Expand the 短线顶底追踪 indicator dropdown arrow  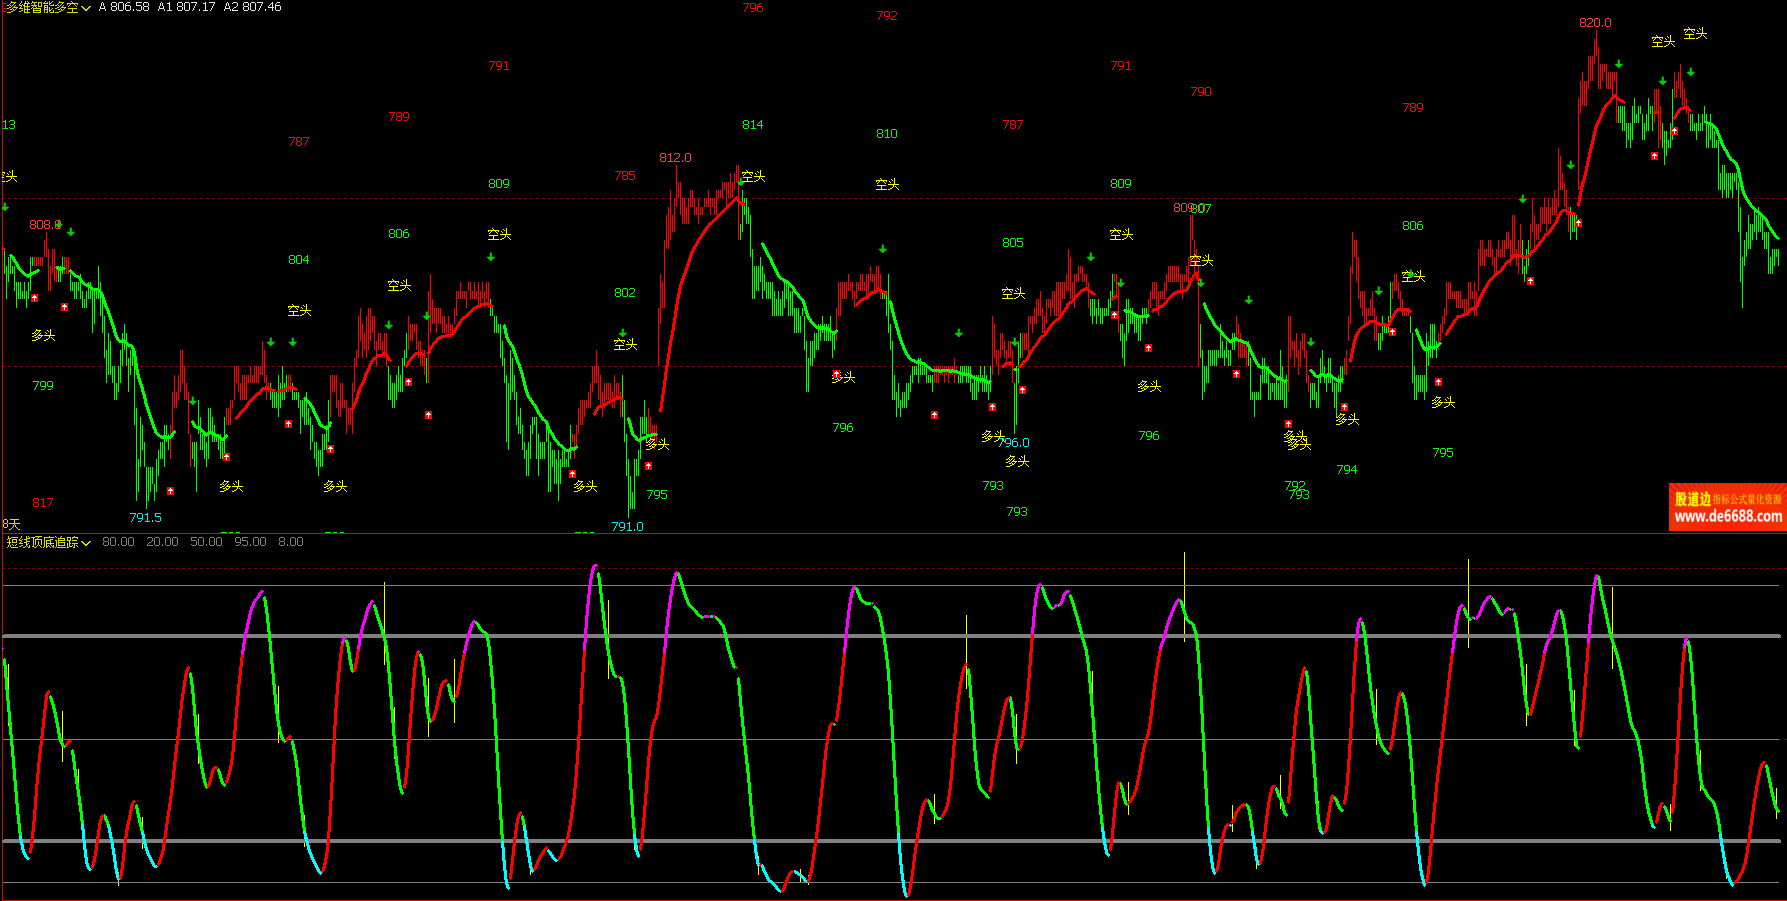click(x=86, y=543)
